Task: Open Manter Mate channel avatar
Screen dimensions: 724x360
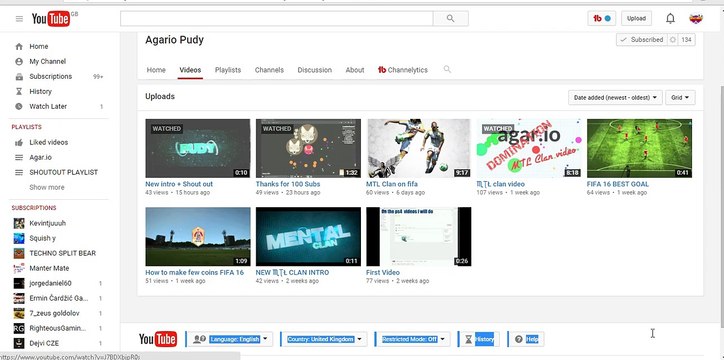Action: click(19, 268)
